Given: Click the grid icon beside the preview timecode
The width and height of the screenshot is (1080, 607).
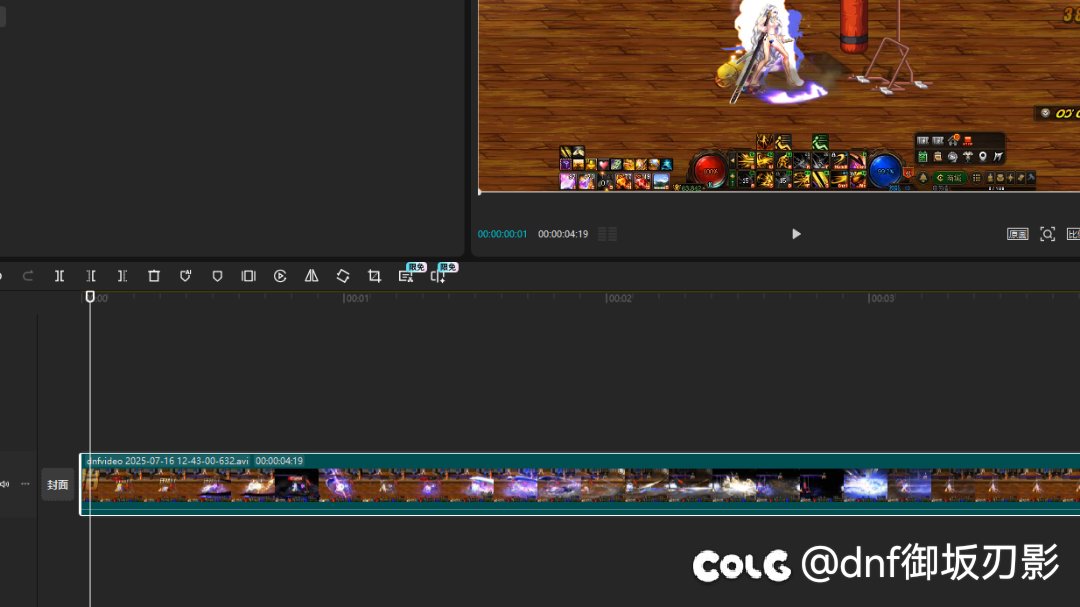Looking at the screenshot, I should (608, 234).
